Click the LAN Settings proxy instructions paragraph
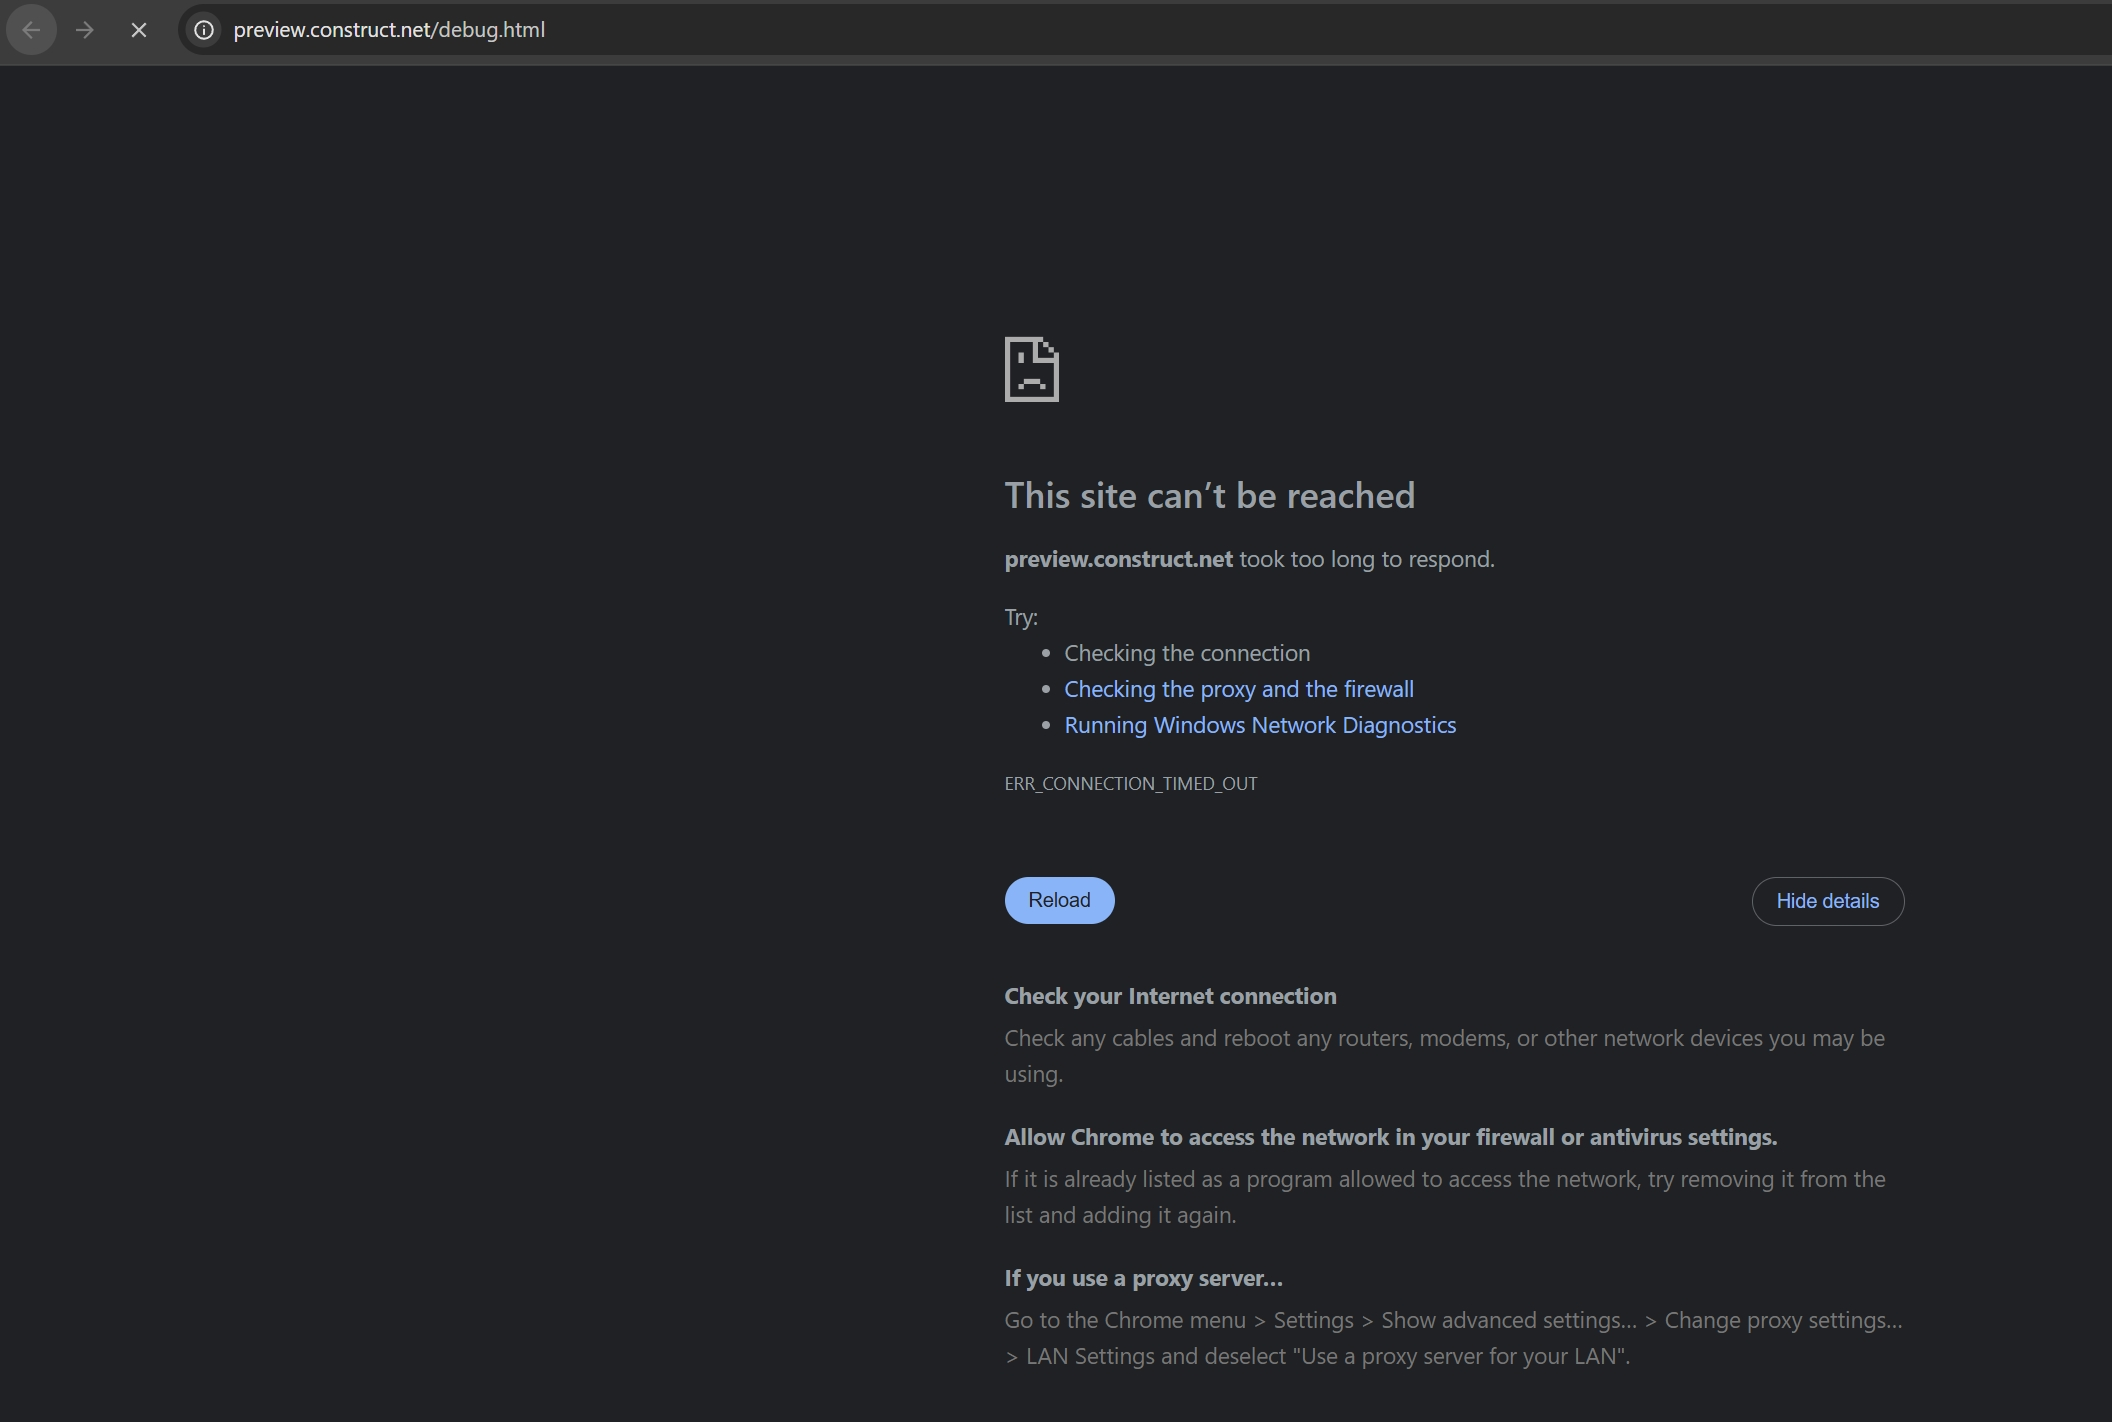Image resolution: width=2112 pixels, height=1422 pixels. pyautogui.click(x=1452, y=1338)
